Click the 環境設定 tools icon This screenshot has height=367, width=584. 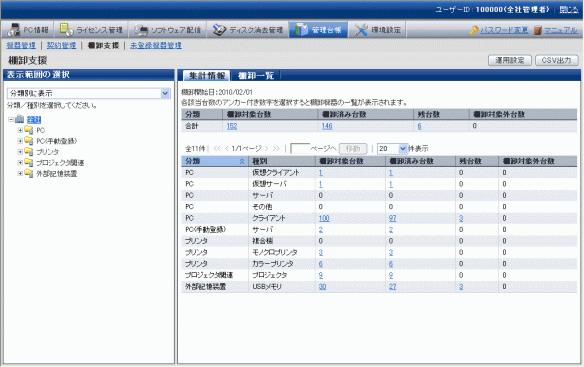coord(361,30)
